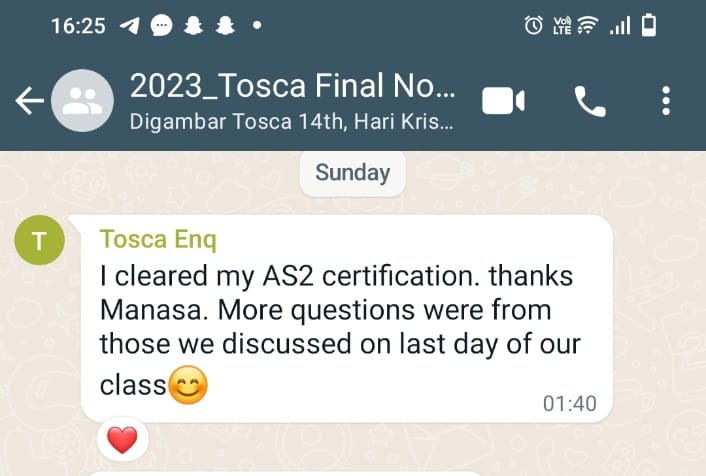Tap the battery indicator icon
This screenshot has width=706, height=476.
coord(649,25)
